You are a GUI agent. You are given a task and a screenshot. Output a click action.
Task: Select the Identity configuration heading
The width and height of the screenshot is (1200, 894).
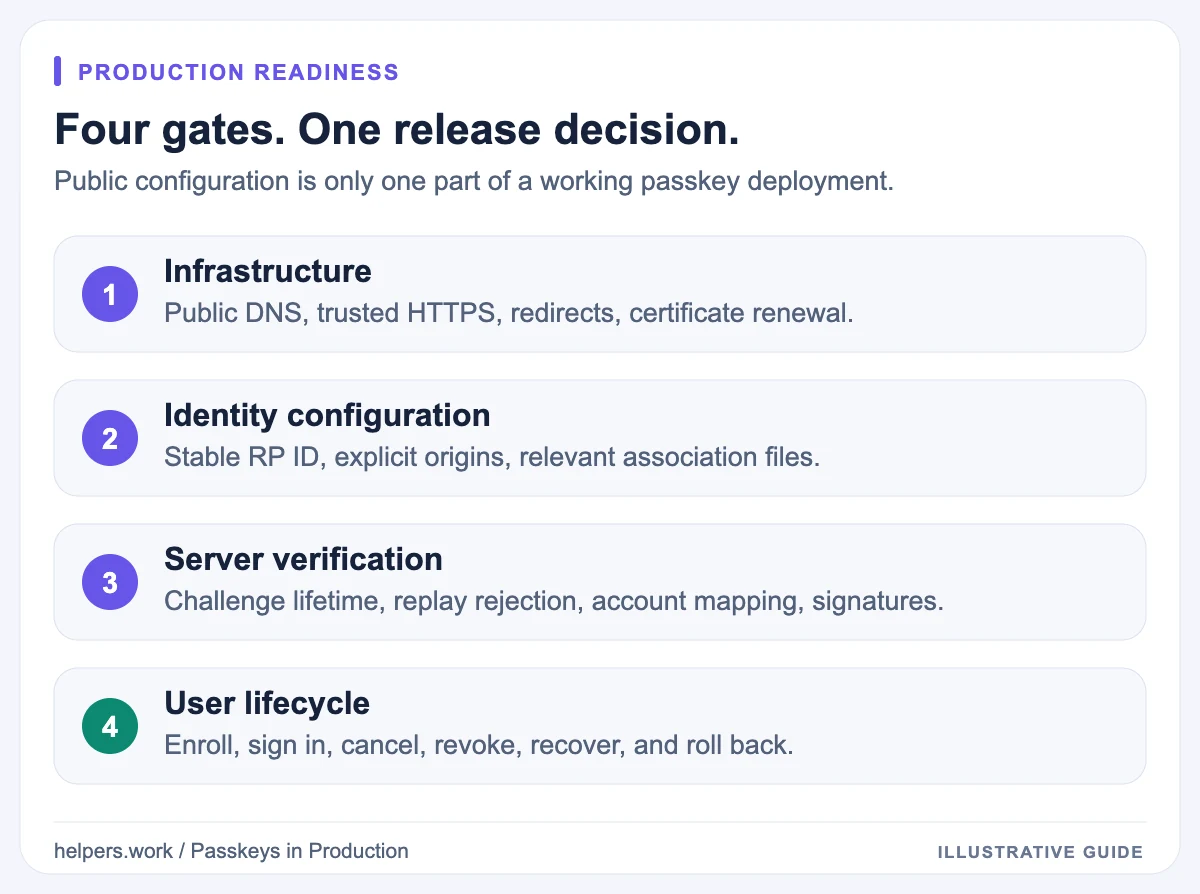[327, 415]
